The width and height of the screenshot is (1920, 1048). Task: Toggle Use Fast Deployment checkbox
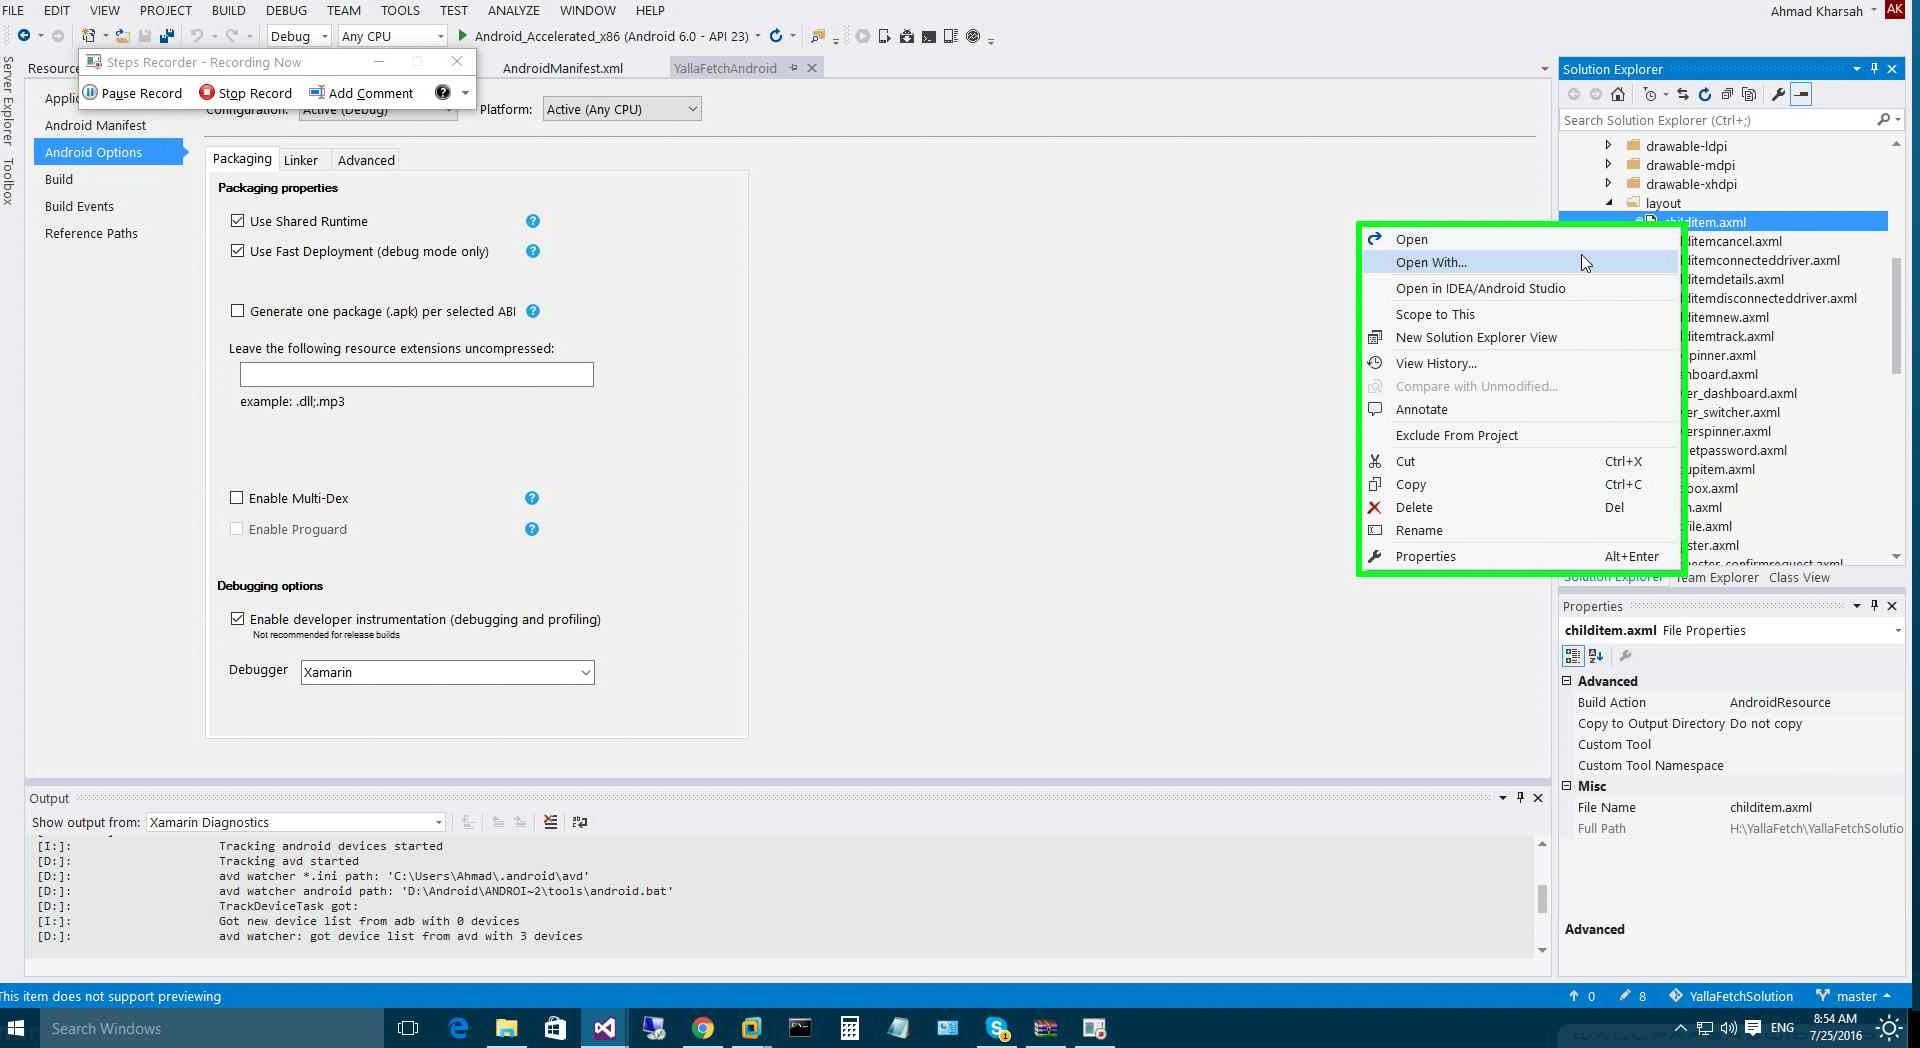point(237,250)
